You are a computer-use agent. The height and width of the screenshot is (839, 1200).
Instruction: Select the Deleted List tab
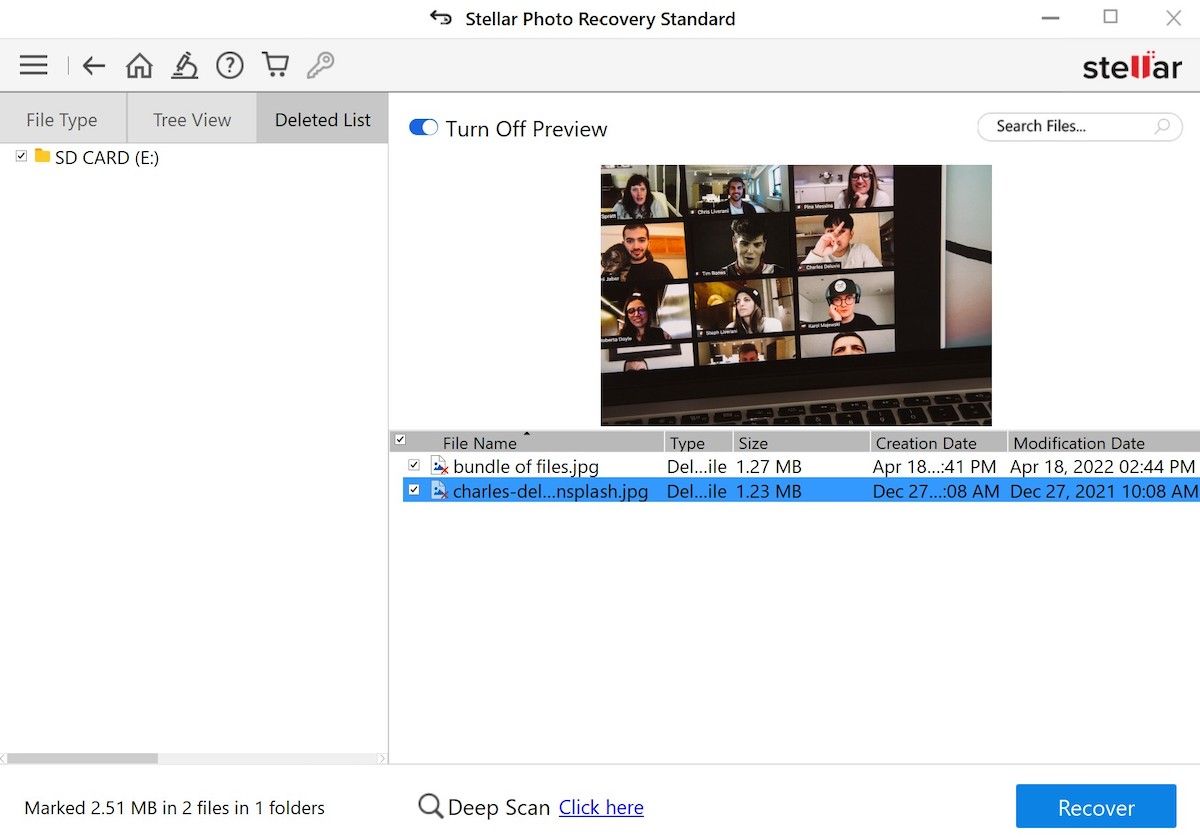[x=323, y=119]
